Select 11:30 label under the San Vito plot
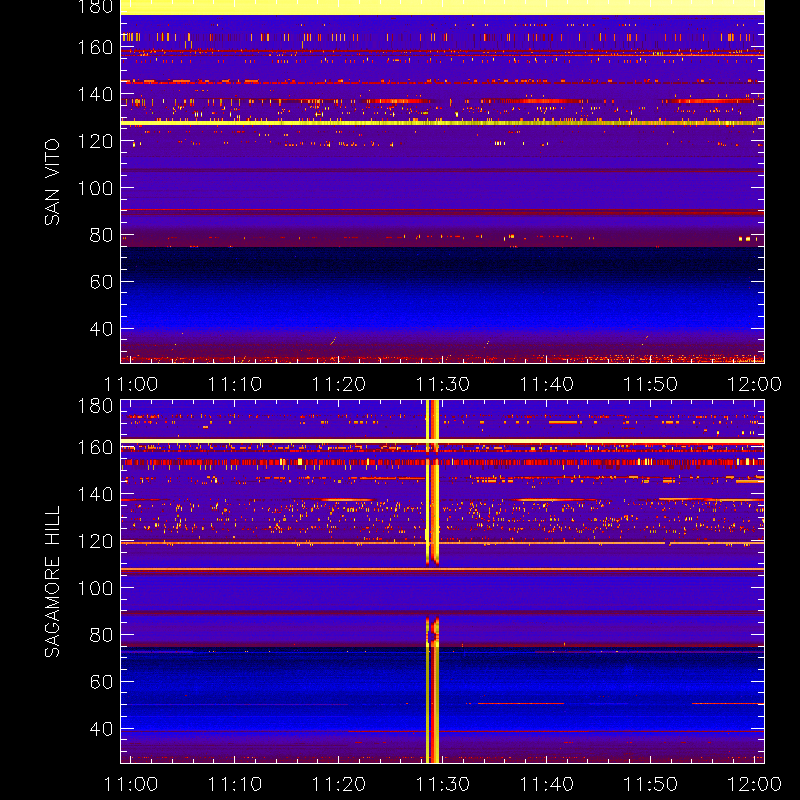 (443, 384)
